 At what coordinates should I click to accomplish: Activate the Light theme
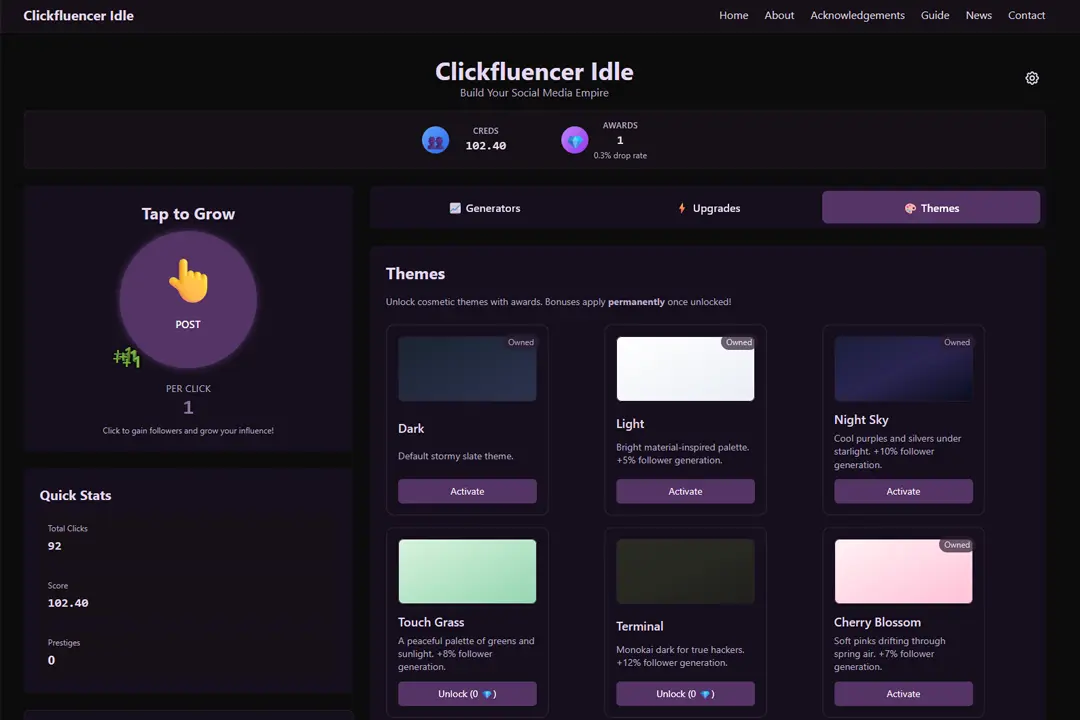click(685, 491)
